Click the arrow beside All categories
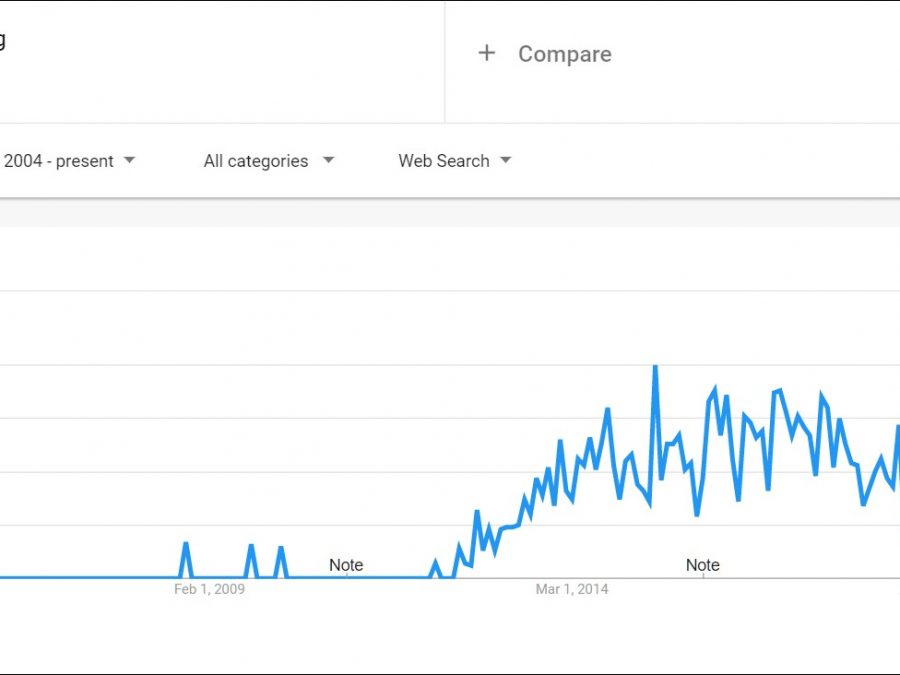 coord(329,160)
